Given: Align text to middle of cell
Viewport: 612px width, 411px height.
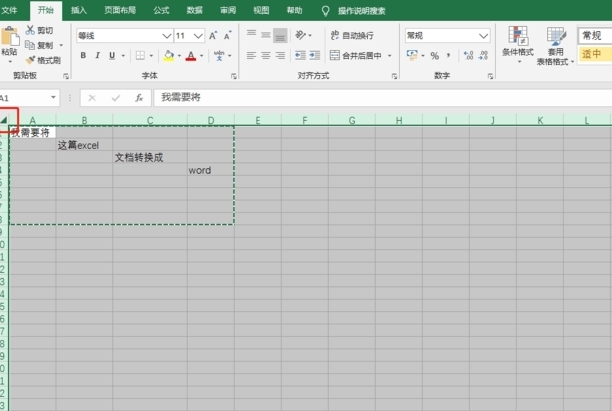Looking at the screenshot, I should (x=266, y=35).
